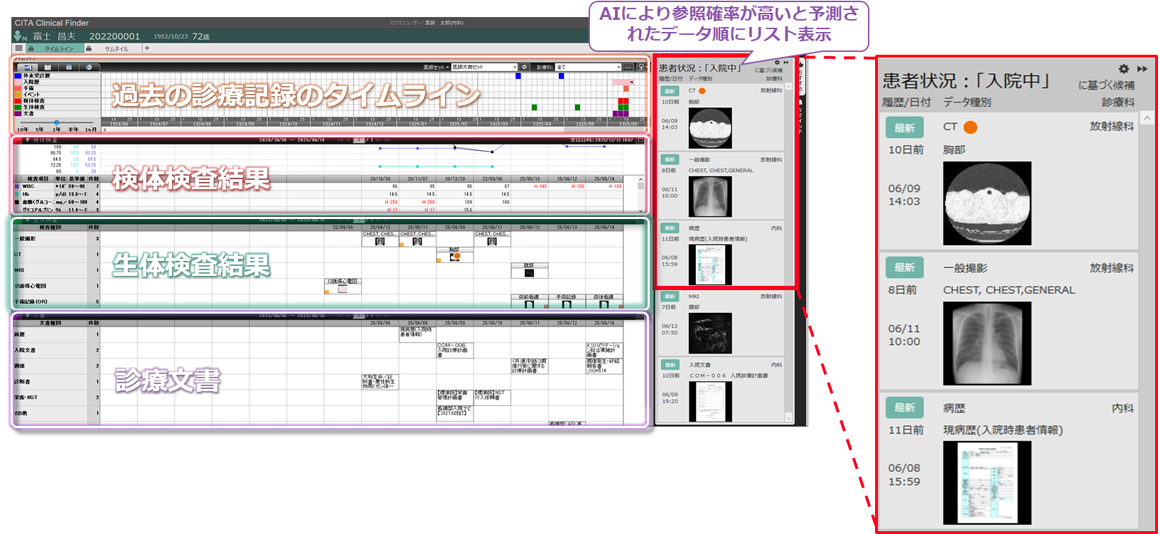1160x534 pixels.
Task: Open the hamburger menu beside タイムライン tab
Action: pos(18,48)
